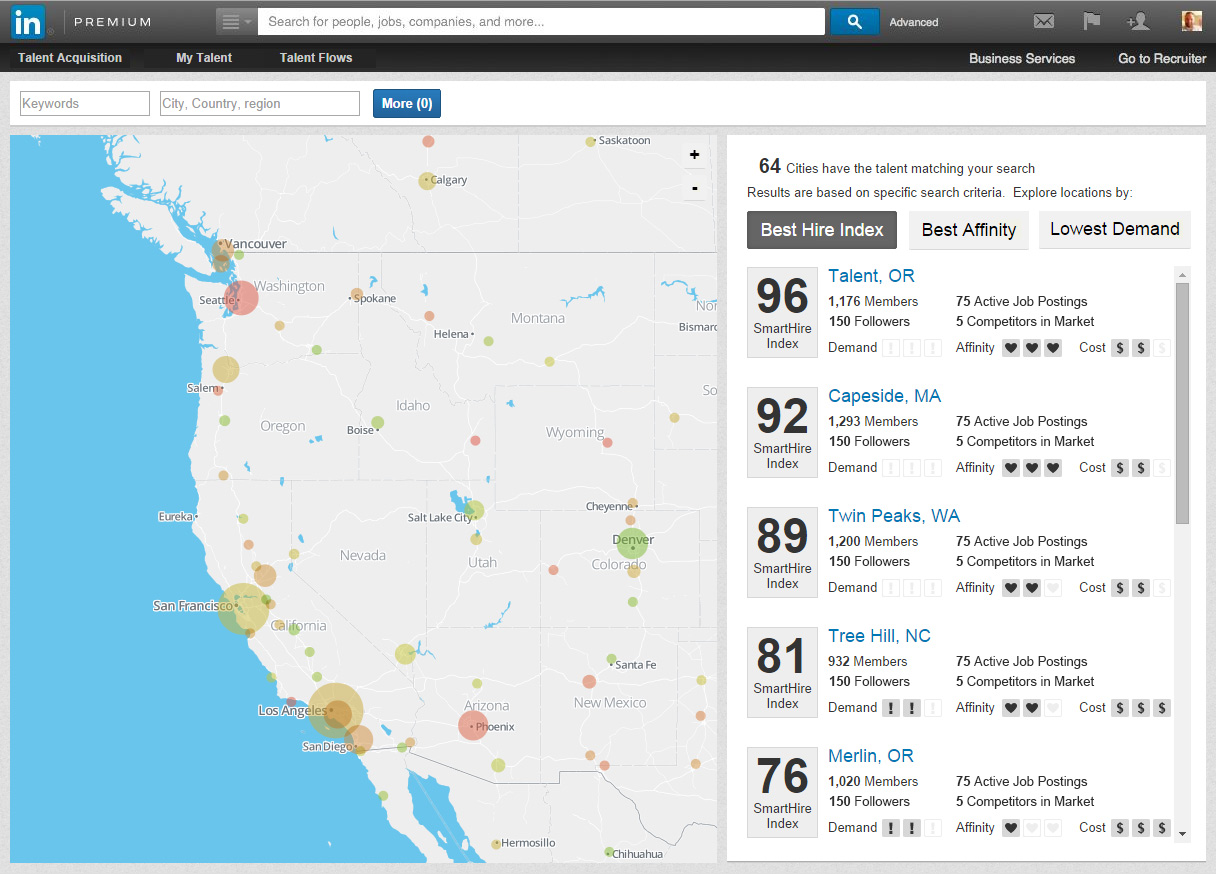The image size is (1216, 874).
Task: Open the messages envelope icon
Action: (1044, 21)
